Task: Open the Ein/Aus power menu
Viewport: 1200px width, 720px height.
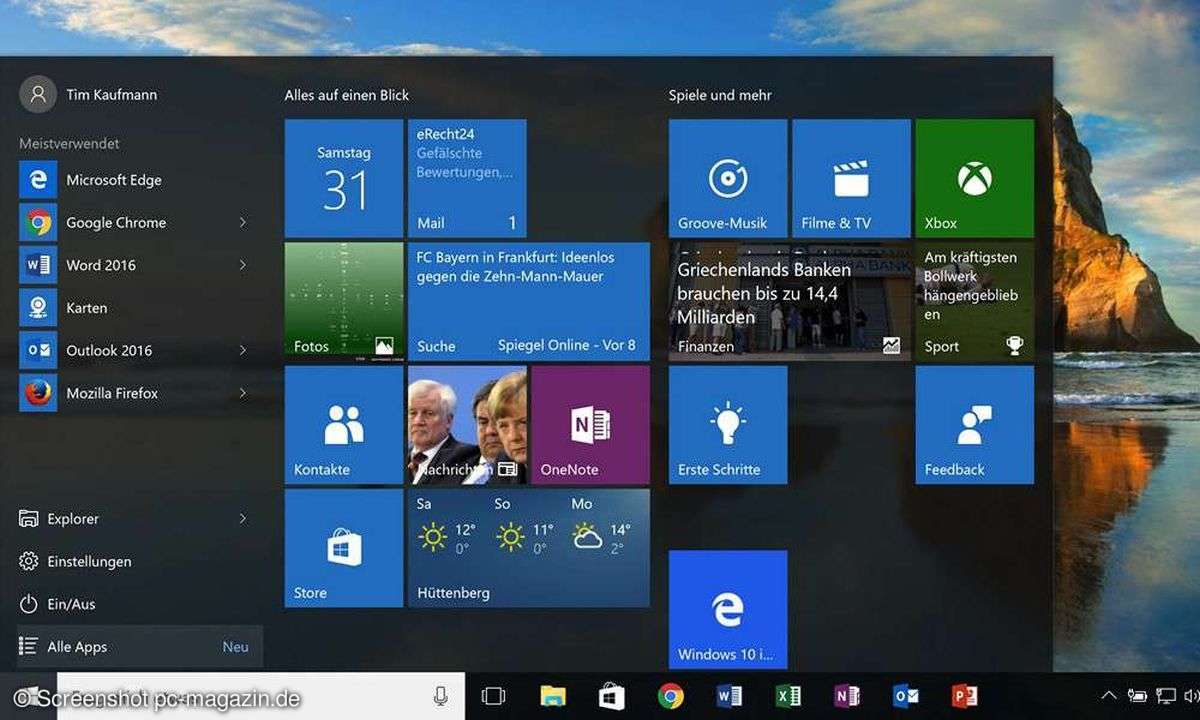Action: pyautogui.click(x=140, y=604)
